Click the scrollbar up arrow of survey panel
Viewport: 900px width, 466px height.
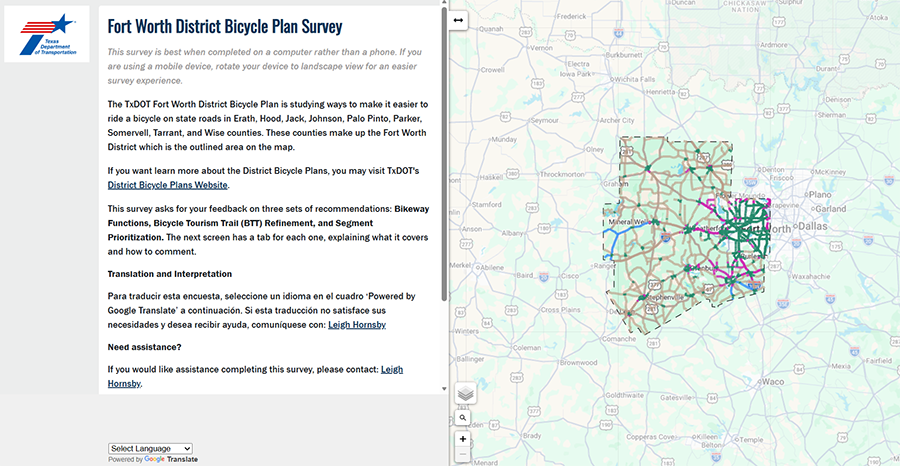pos(444,3)
